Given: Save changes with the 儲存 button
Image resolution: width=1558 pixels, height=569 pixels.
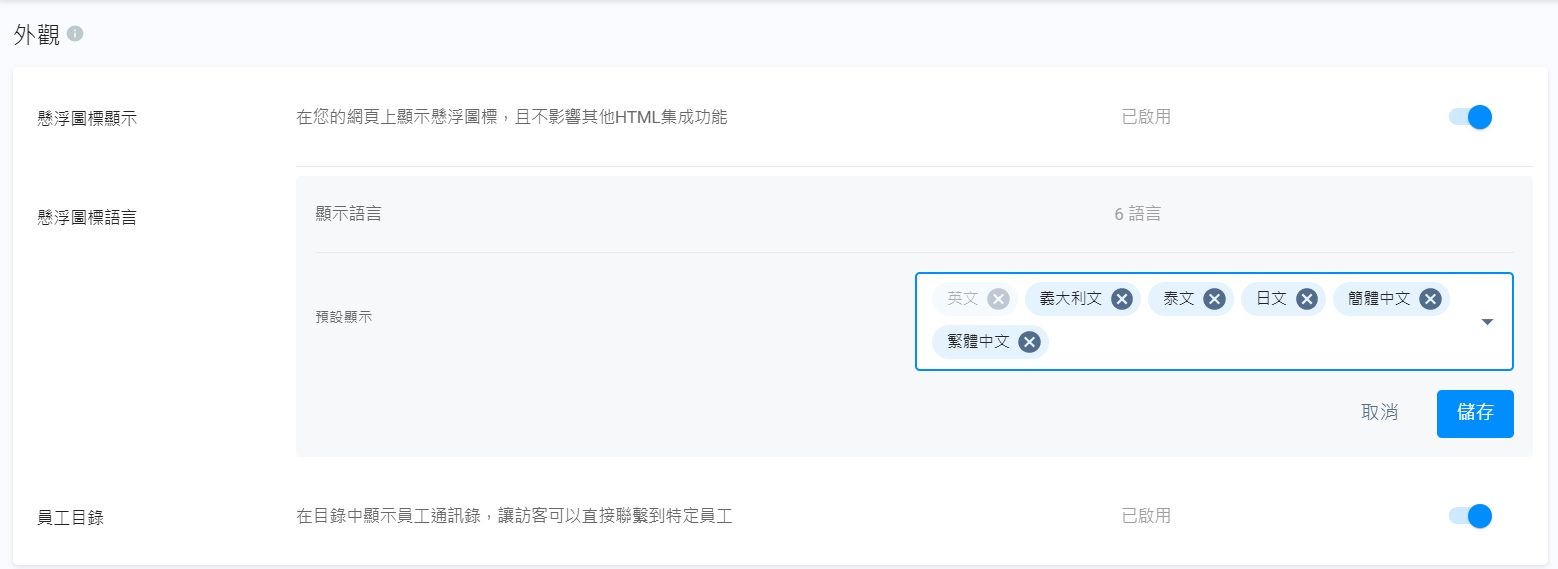Looking at the screenshot, I should 1475,413.
